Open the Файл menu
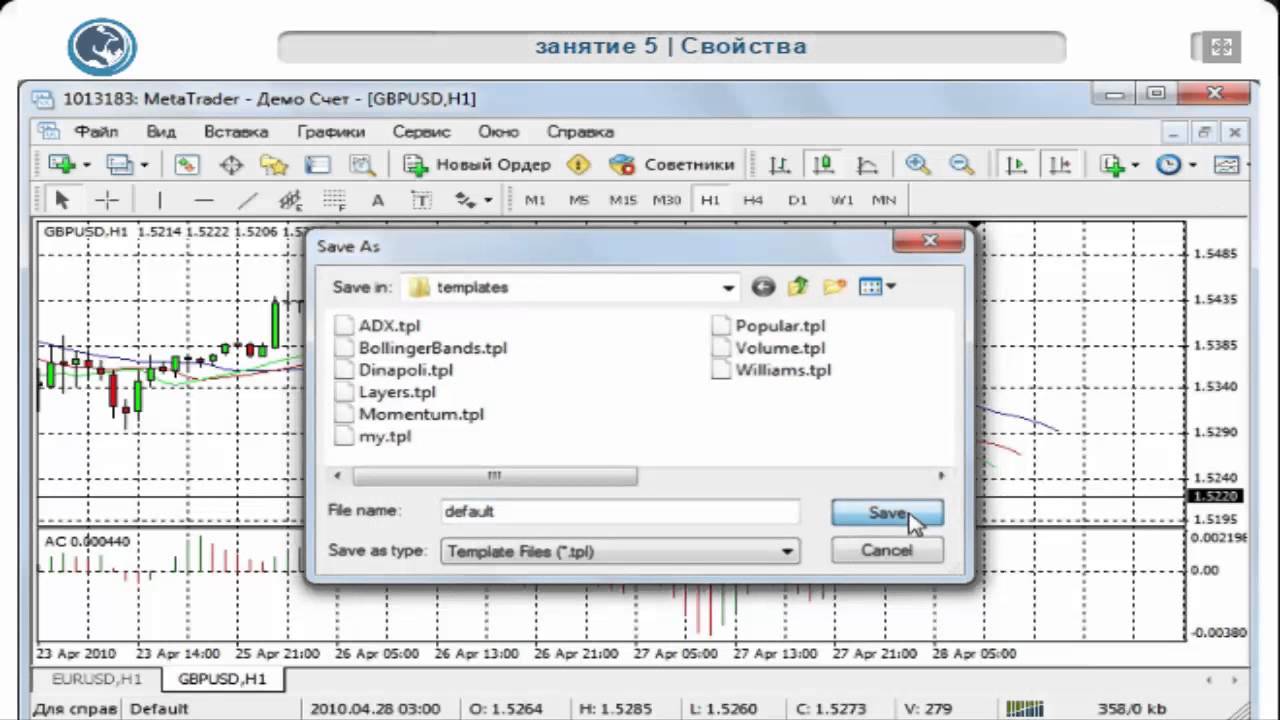The width and height of the screenshot is (1280, 720). coord(96,132)
